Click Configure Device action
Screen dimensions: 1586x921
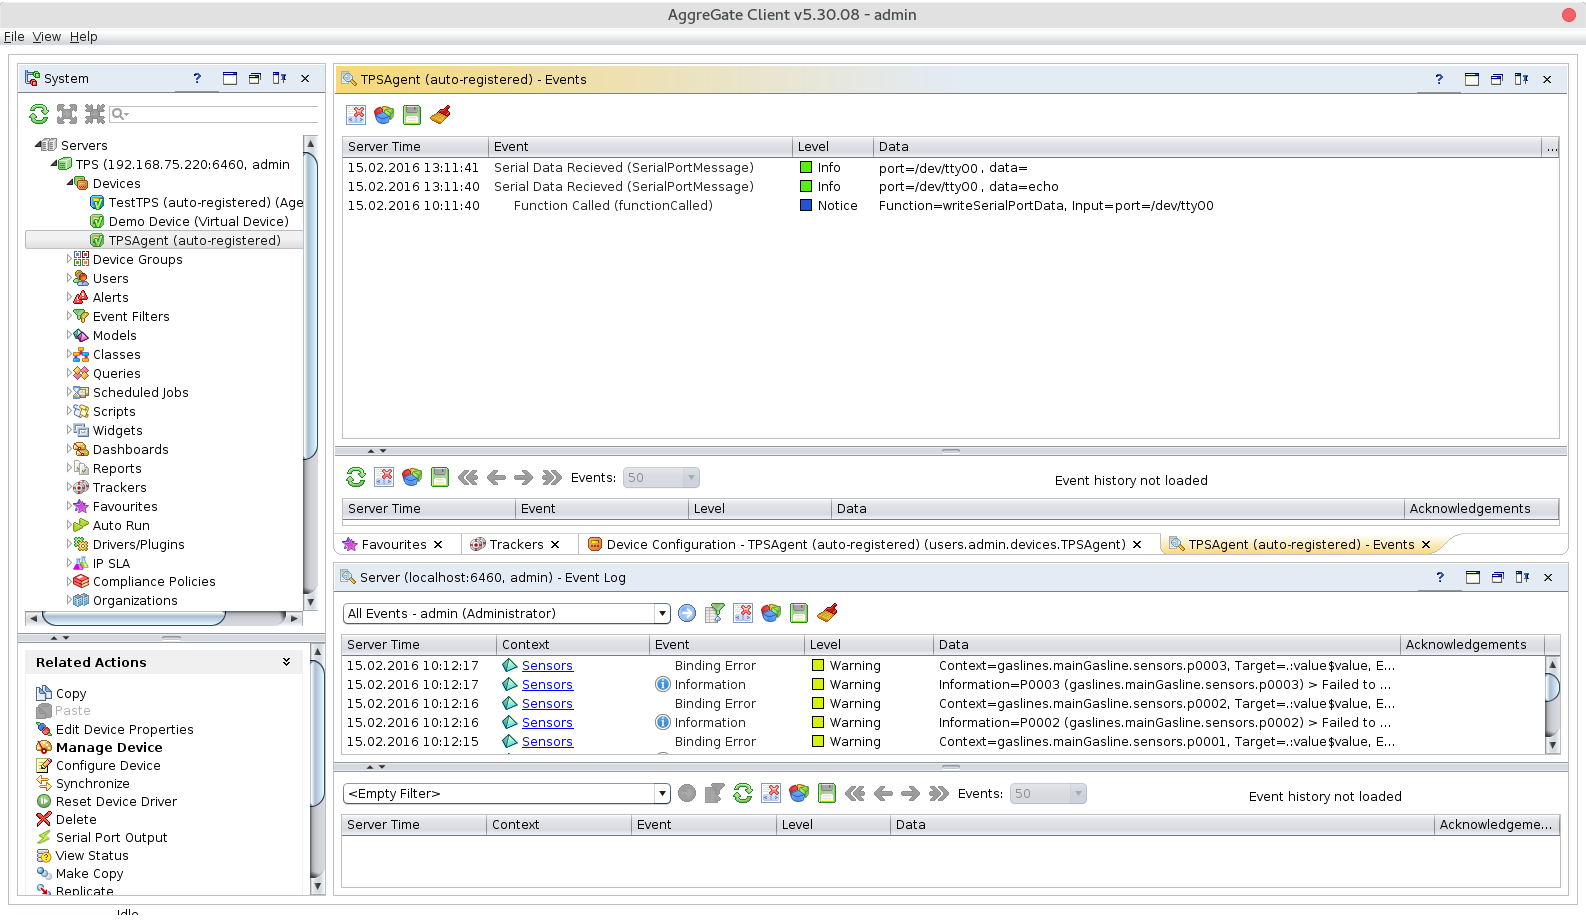click(x=108, y=765)
